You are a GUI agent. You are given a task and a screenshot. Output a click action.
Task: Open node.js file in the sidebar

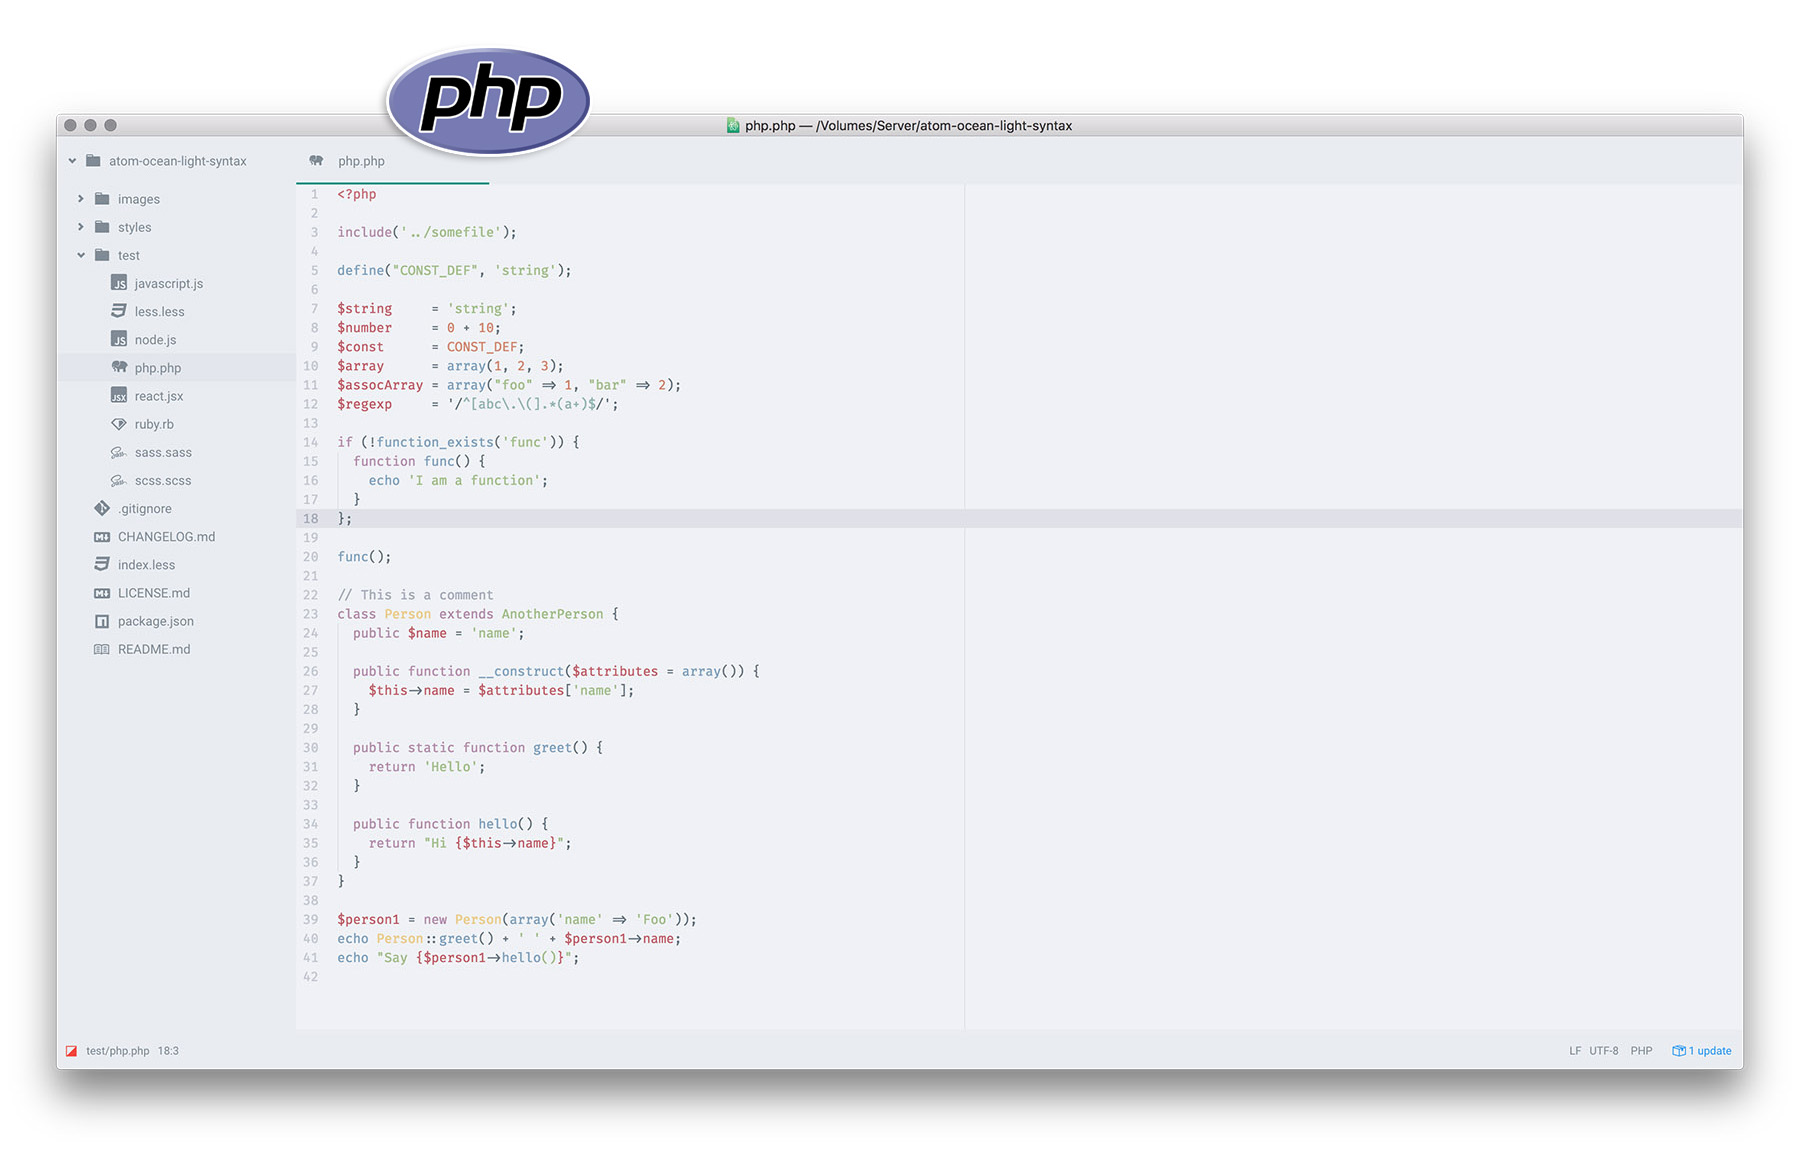pyautogui.click(x=155, y=340)
